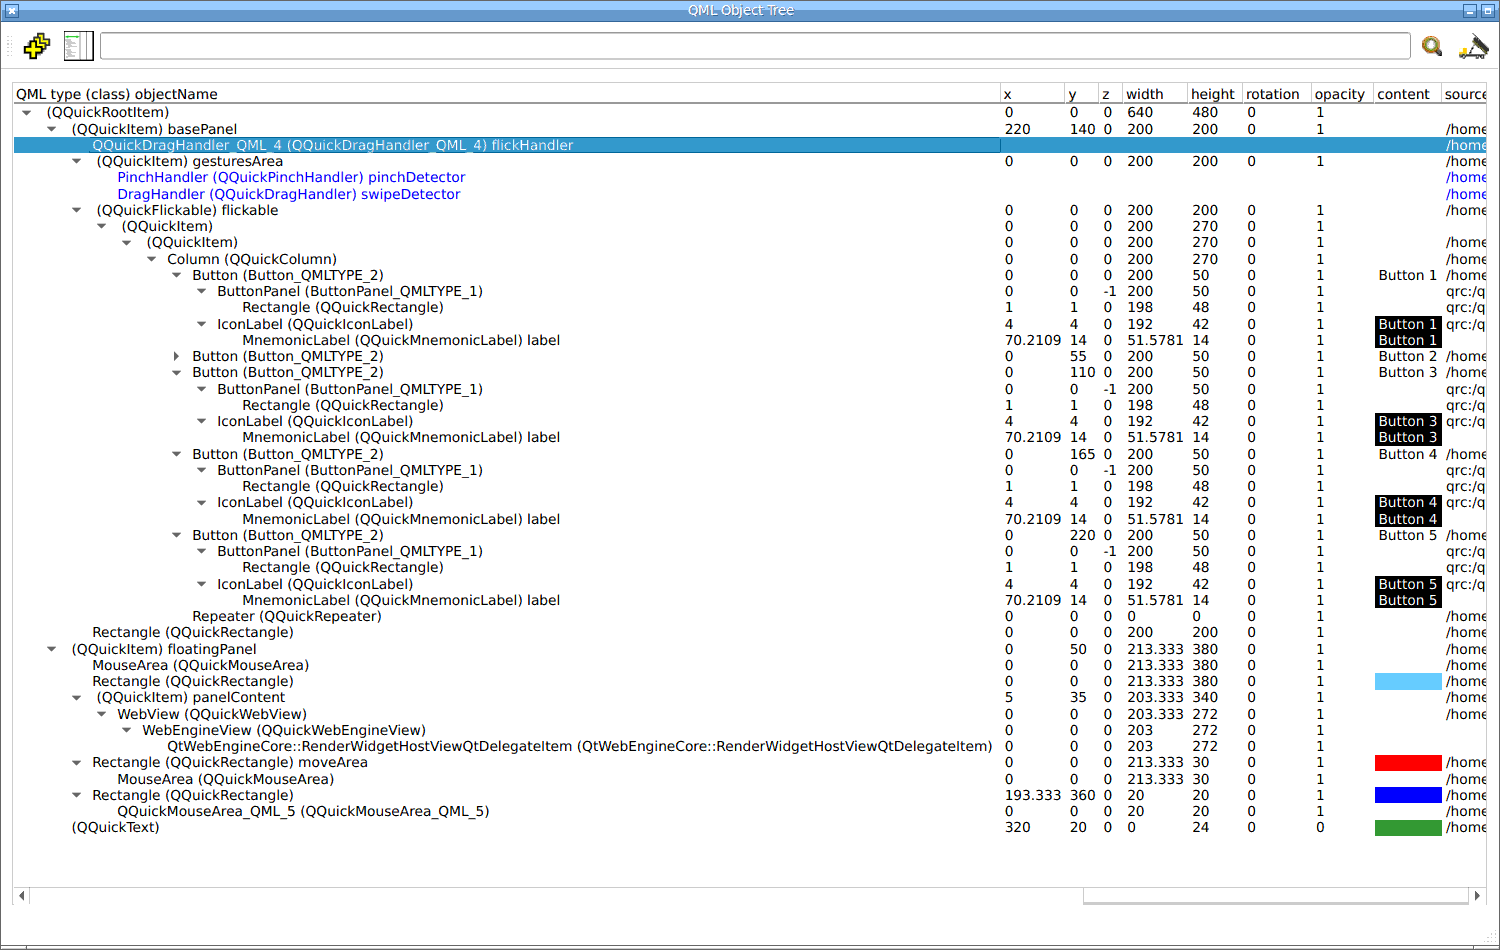Select the Repeater (QQuickRepeater) row
Screen dimensions: 1500x950
tap(286, 616)
